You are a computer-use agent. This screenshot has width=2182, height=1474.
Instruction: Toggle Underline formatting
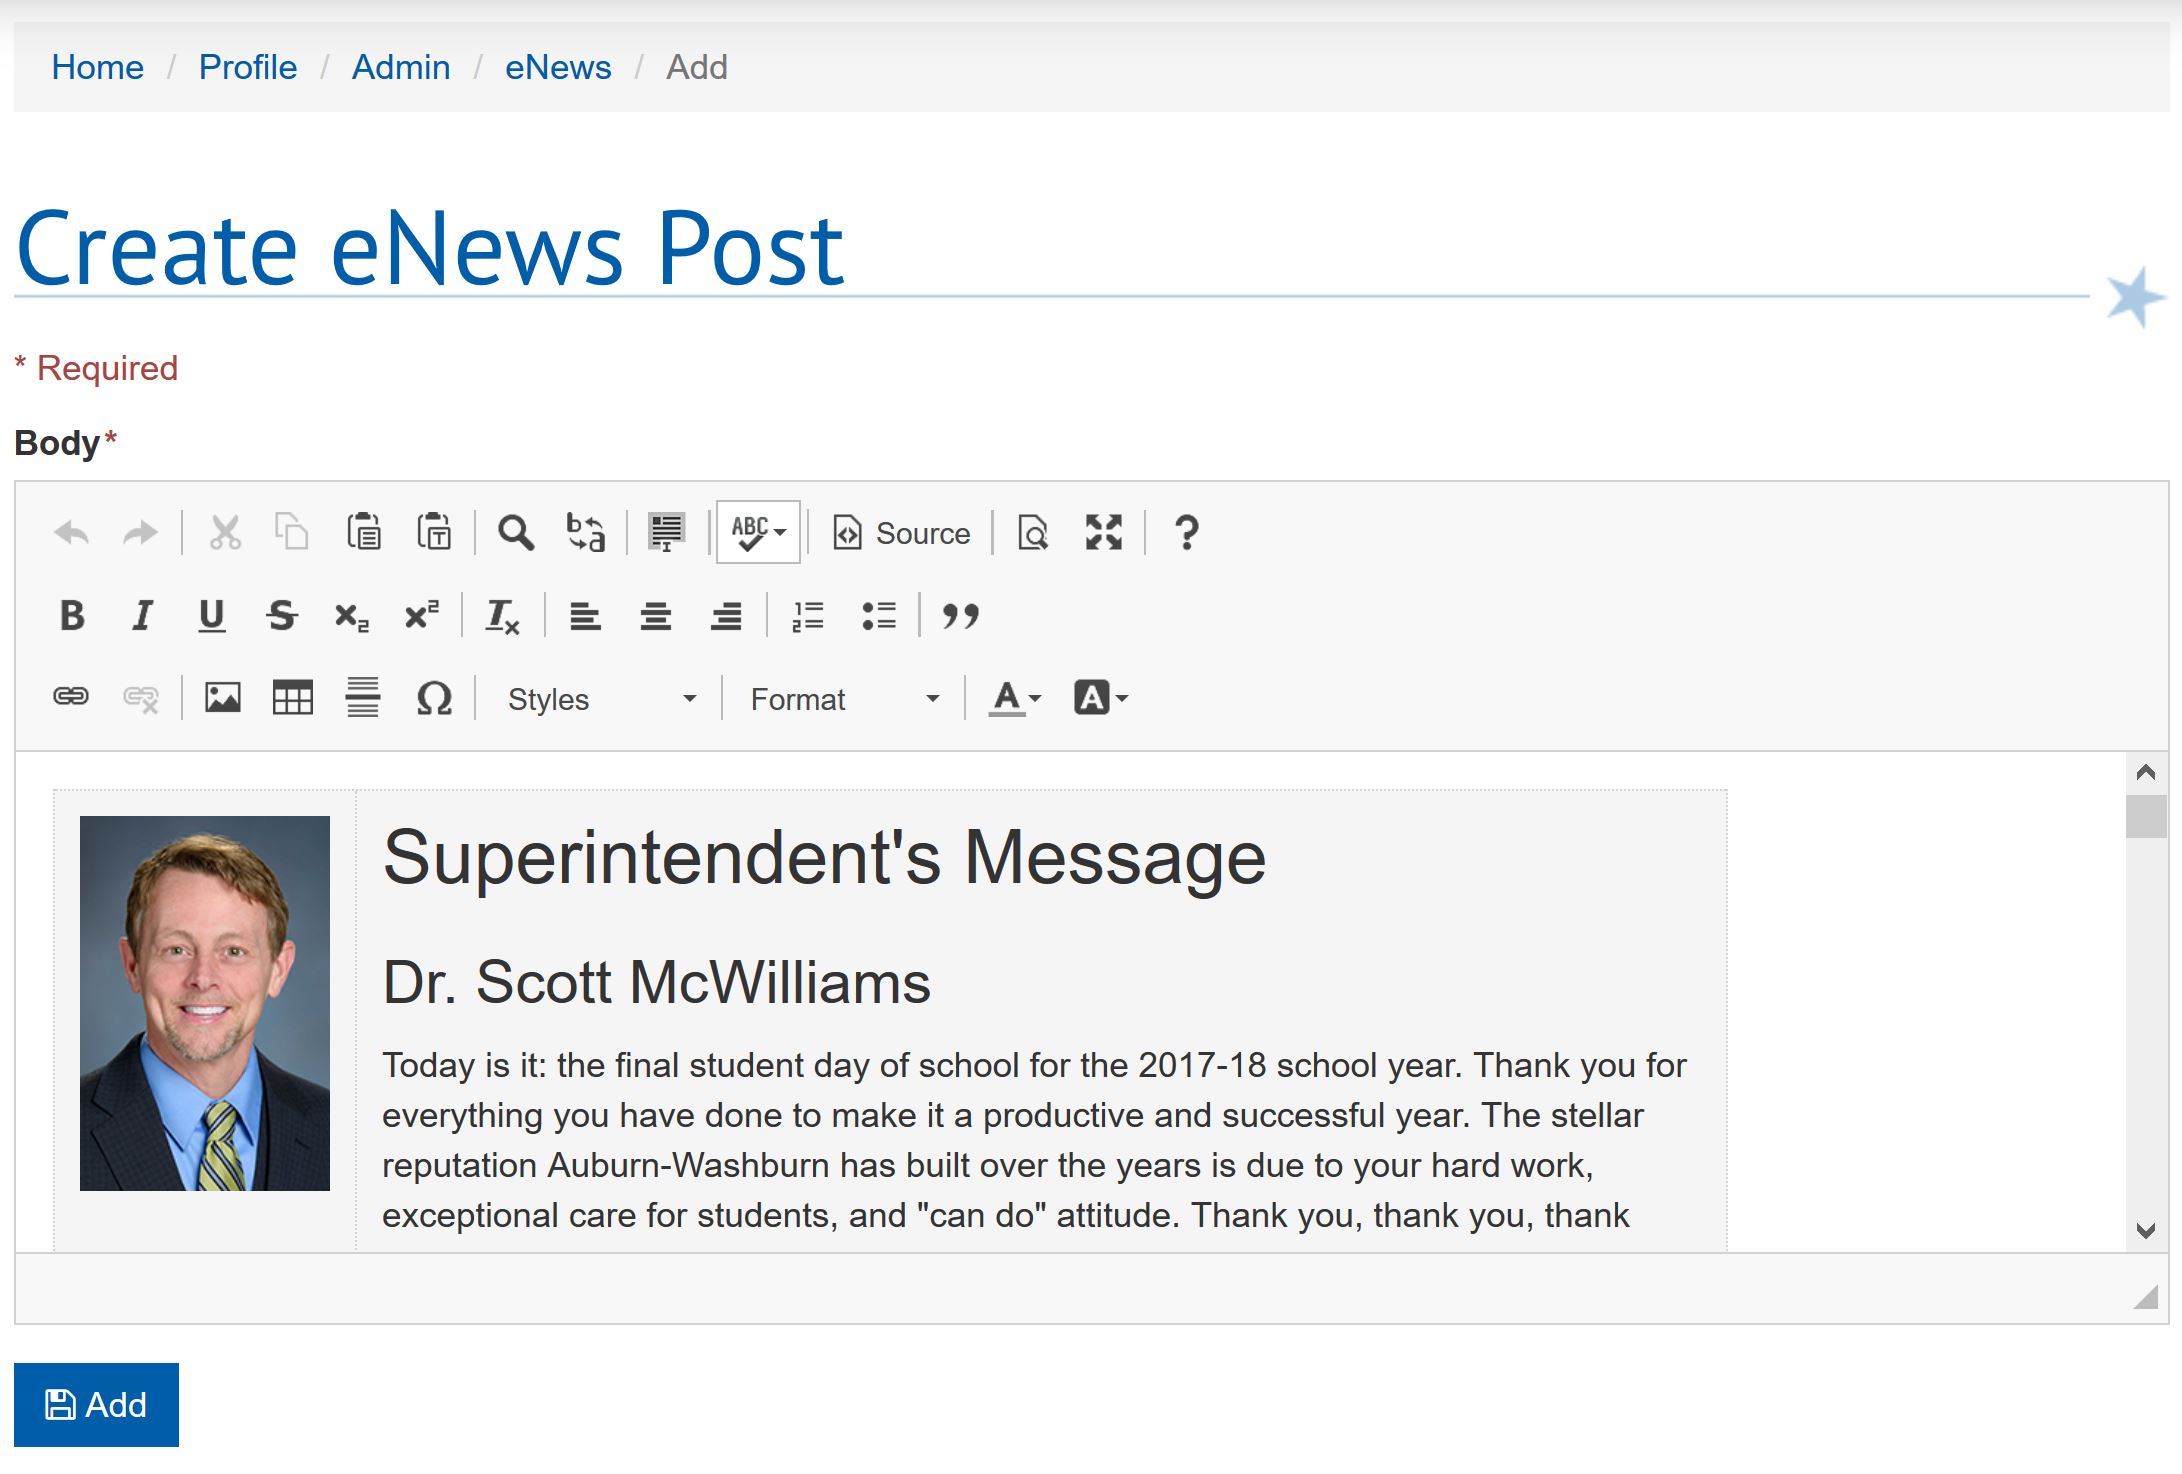[211, 616]
